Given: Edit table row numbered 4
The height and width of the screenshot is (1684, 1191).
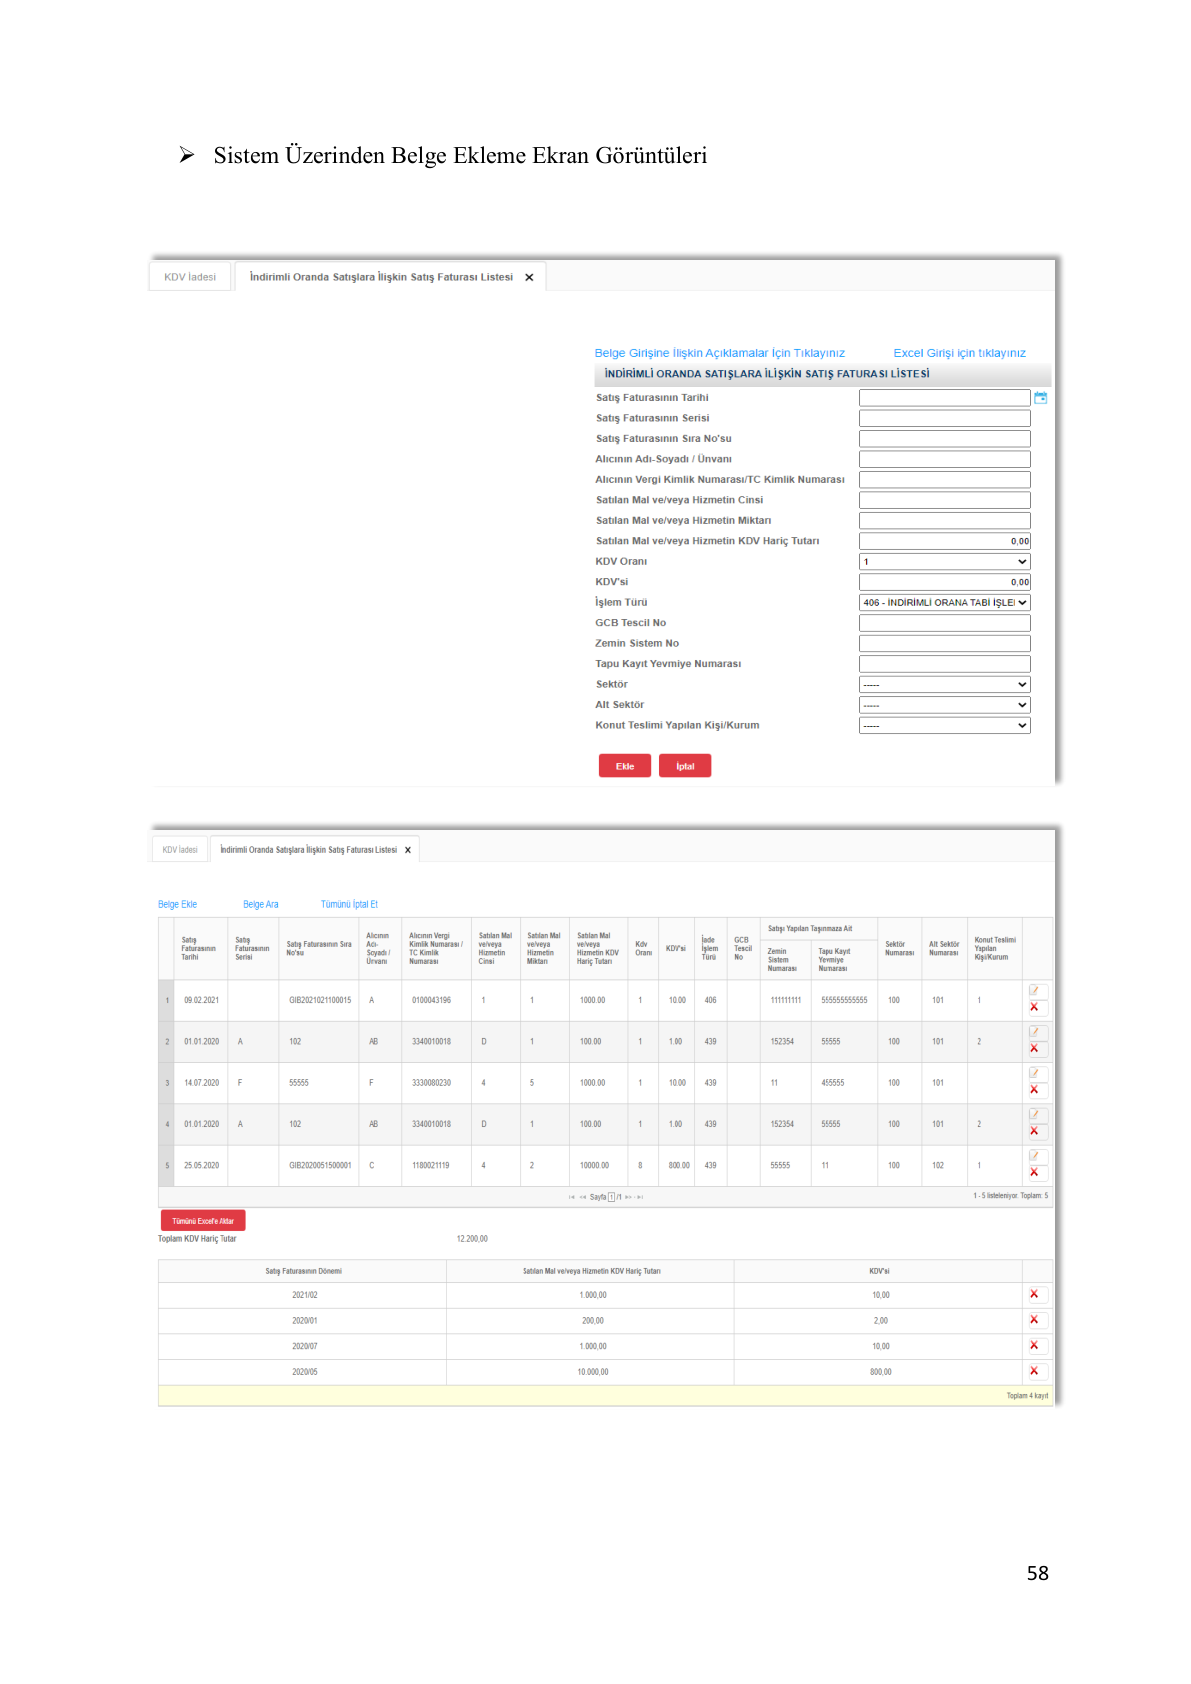Looking at the screenshot, I should coord(1035,1115).
